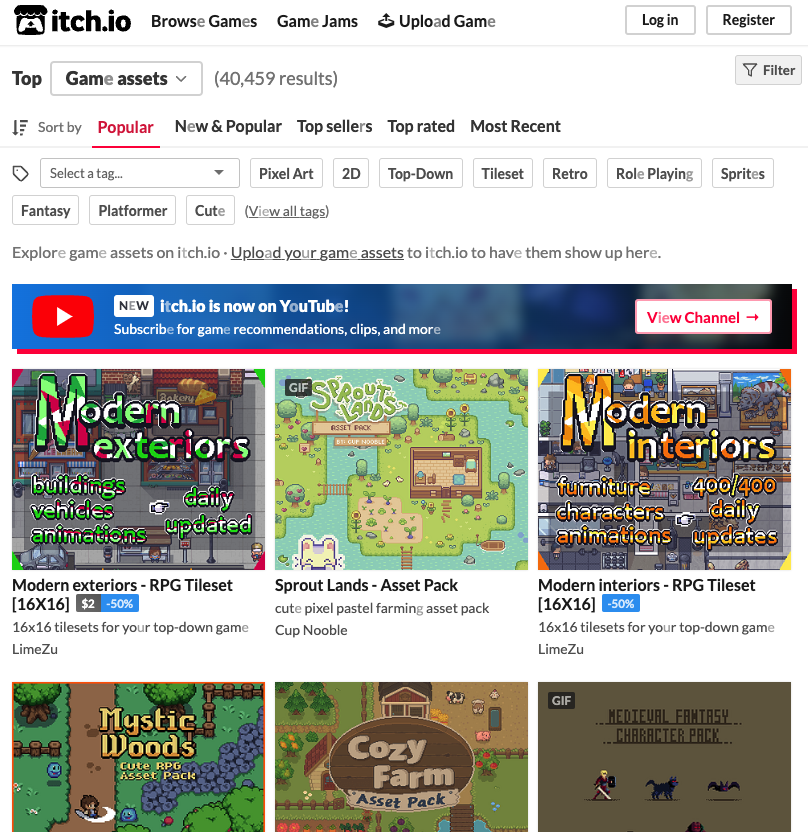Screen dimensions: 808x832
Task: Click the sort order icon beside Sort by
Action: click(x=20, y=127)
